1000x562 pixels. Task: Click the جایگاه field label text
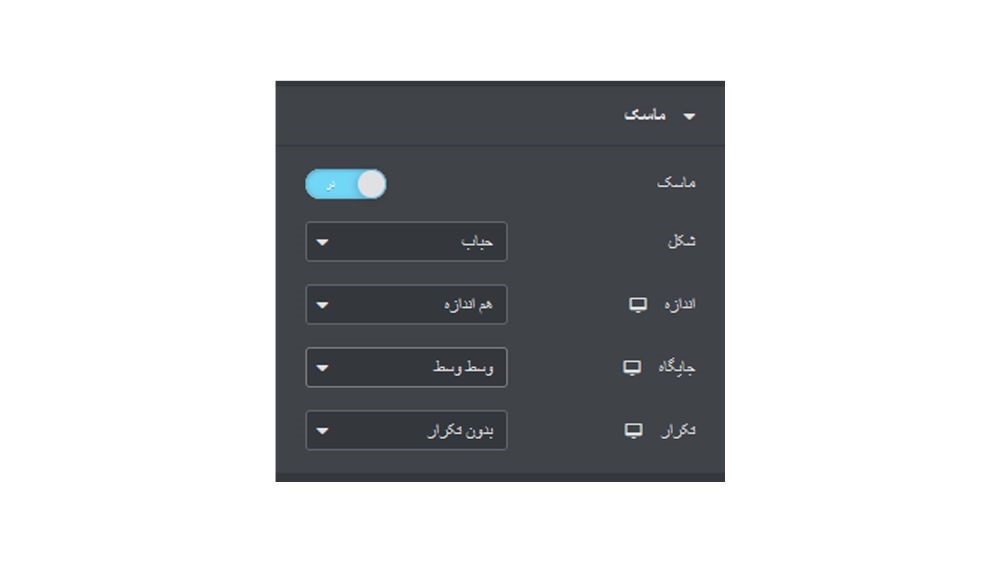[x=677, y=367]
